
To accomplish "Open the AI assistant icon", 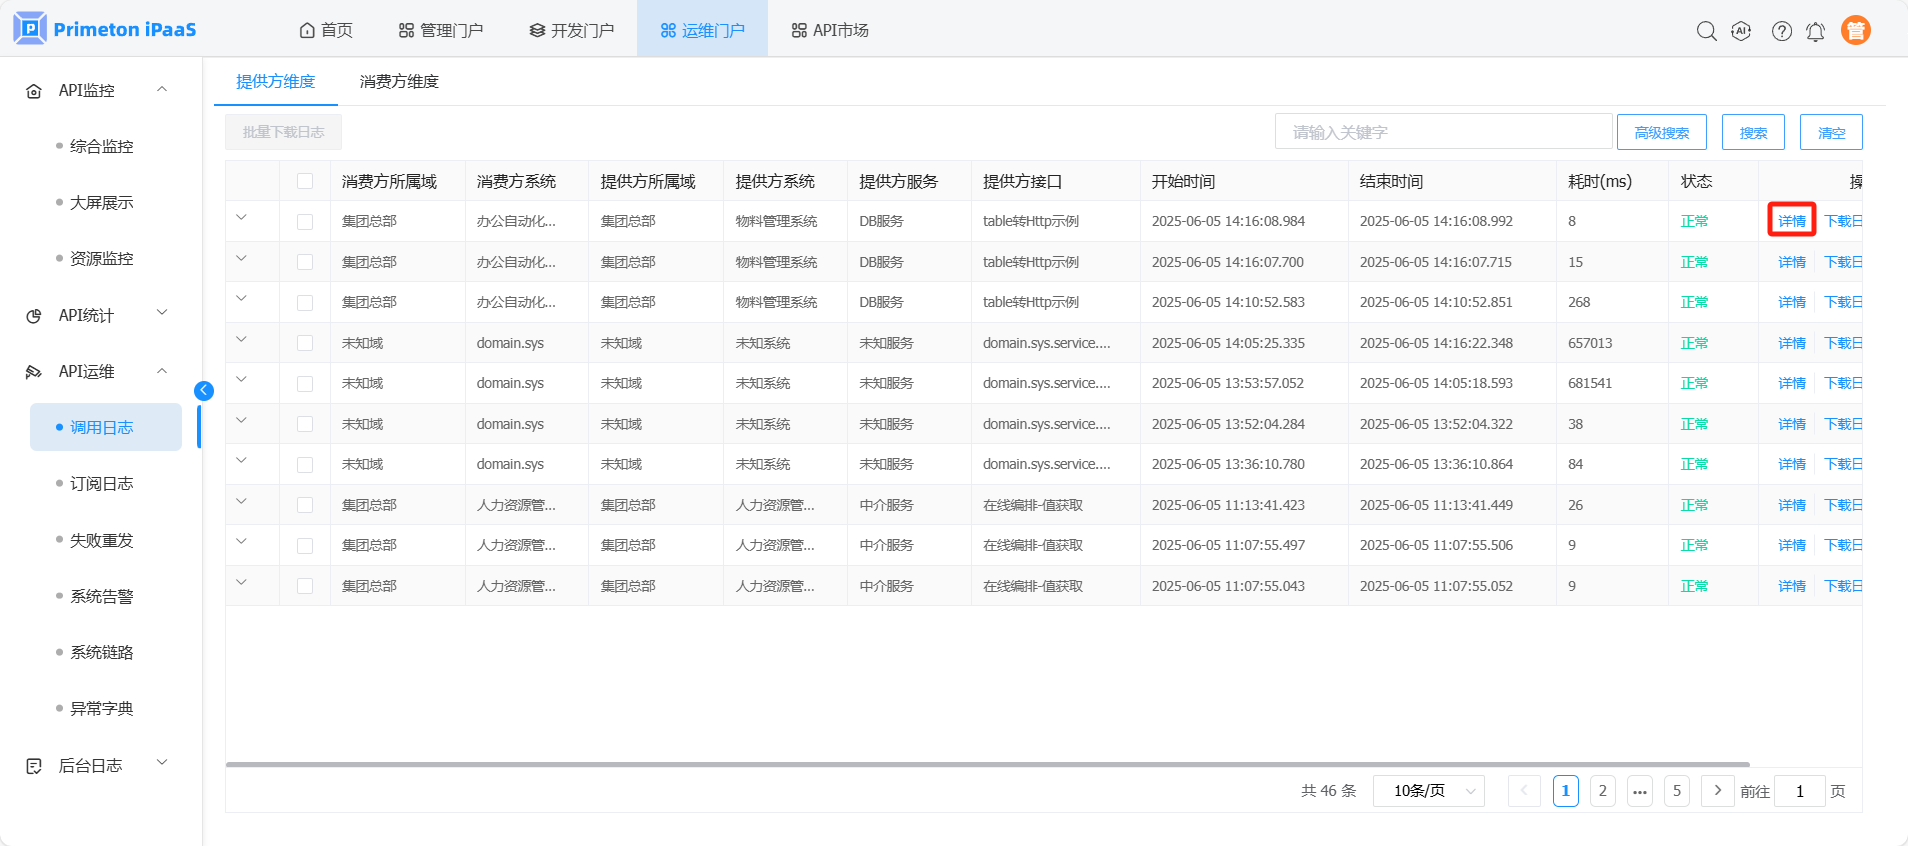I will tap(1741, 31).
